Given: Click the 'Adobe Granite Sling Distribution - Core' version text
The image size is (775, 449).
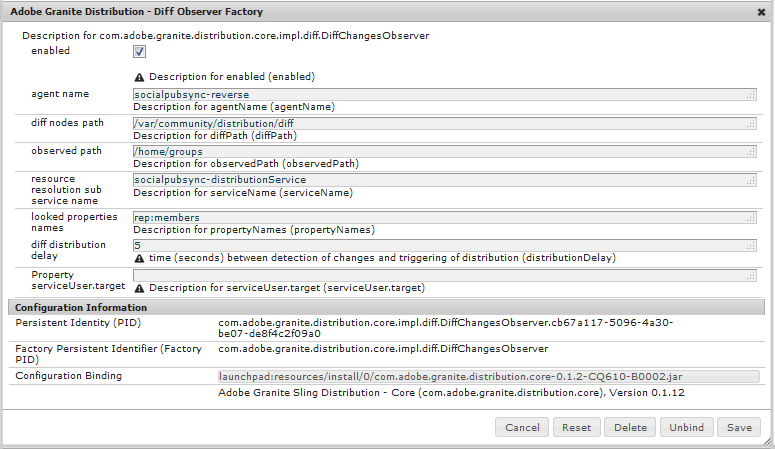Looking at the screenshot, I should [451, 393].
